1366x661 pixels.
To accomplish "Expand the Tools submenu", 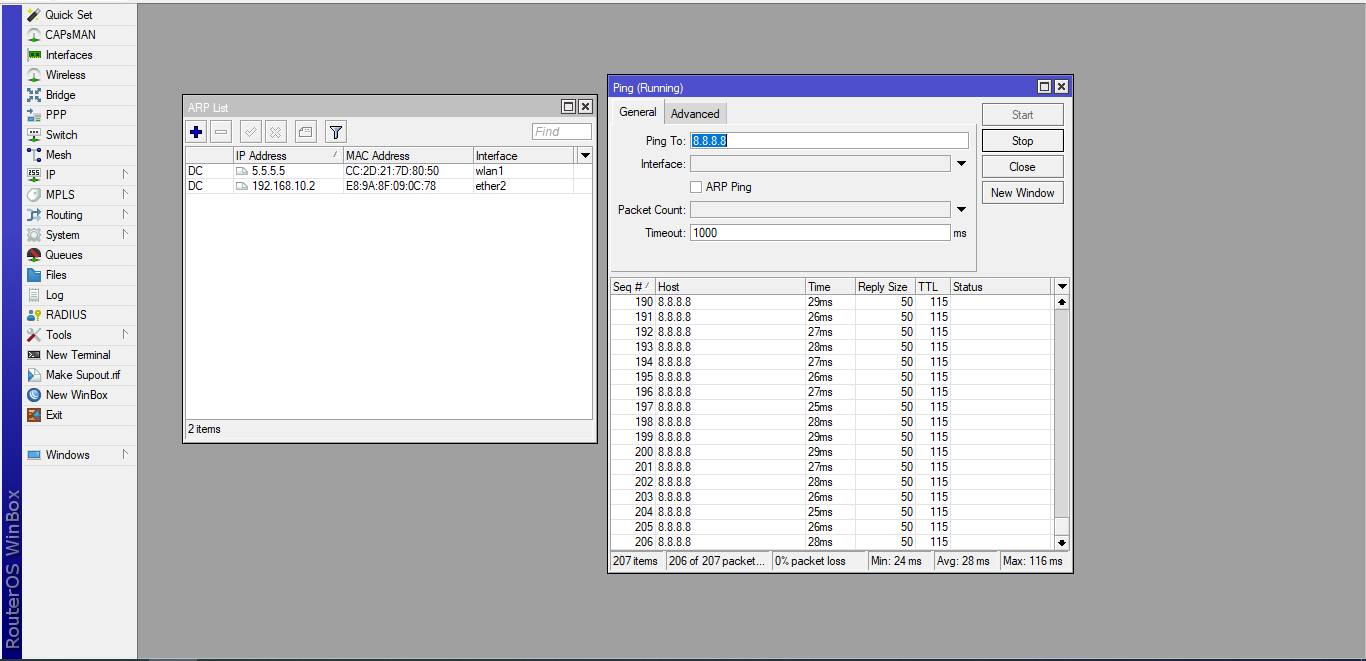I will coord(125,335).
